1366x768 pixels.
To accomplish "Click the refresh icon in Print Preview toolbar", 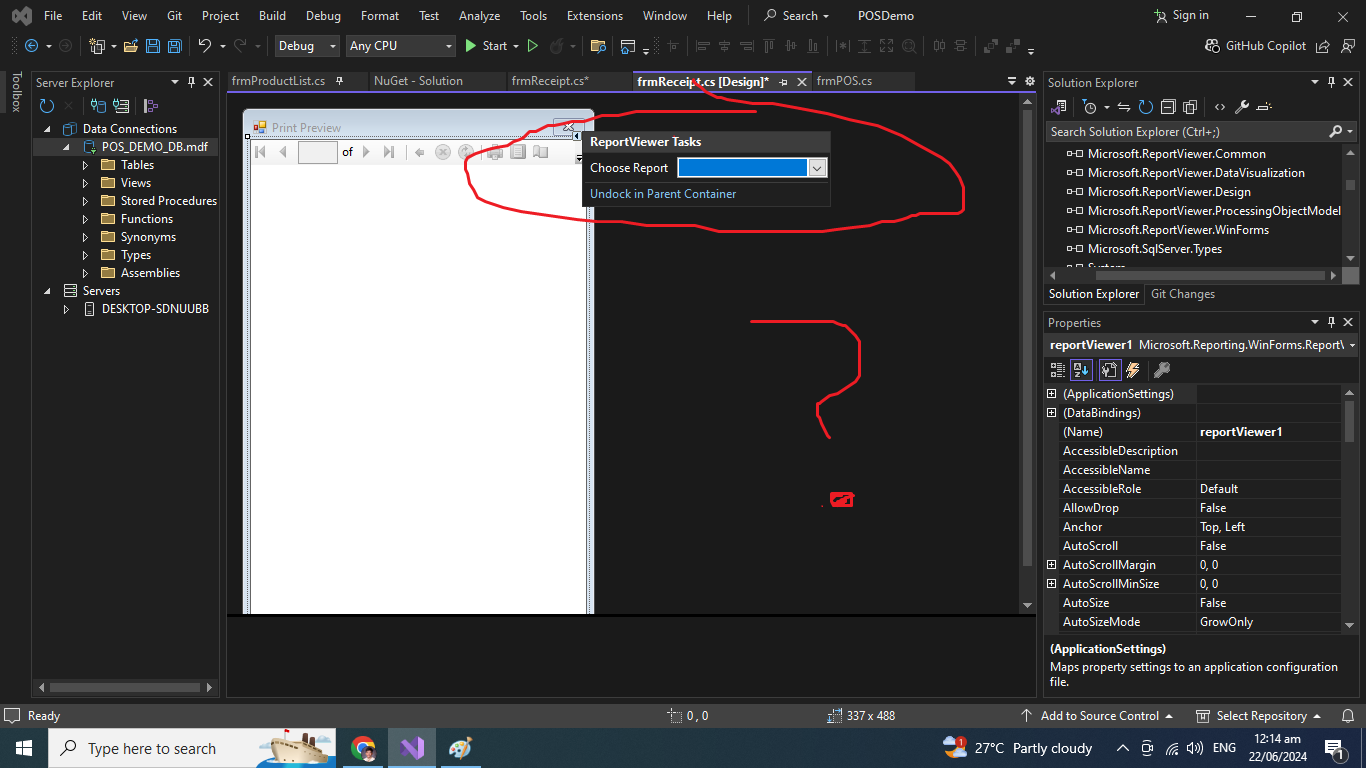I will [465, 152].
